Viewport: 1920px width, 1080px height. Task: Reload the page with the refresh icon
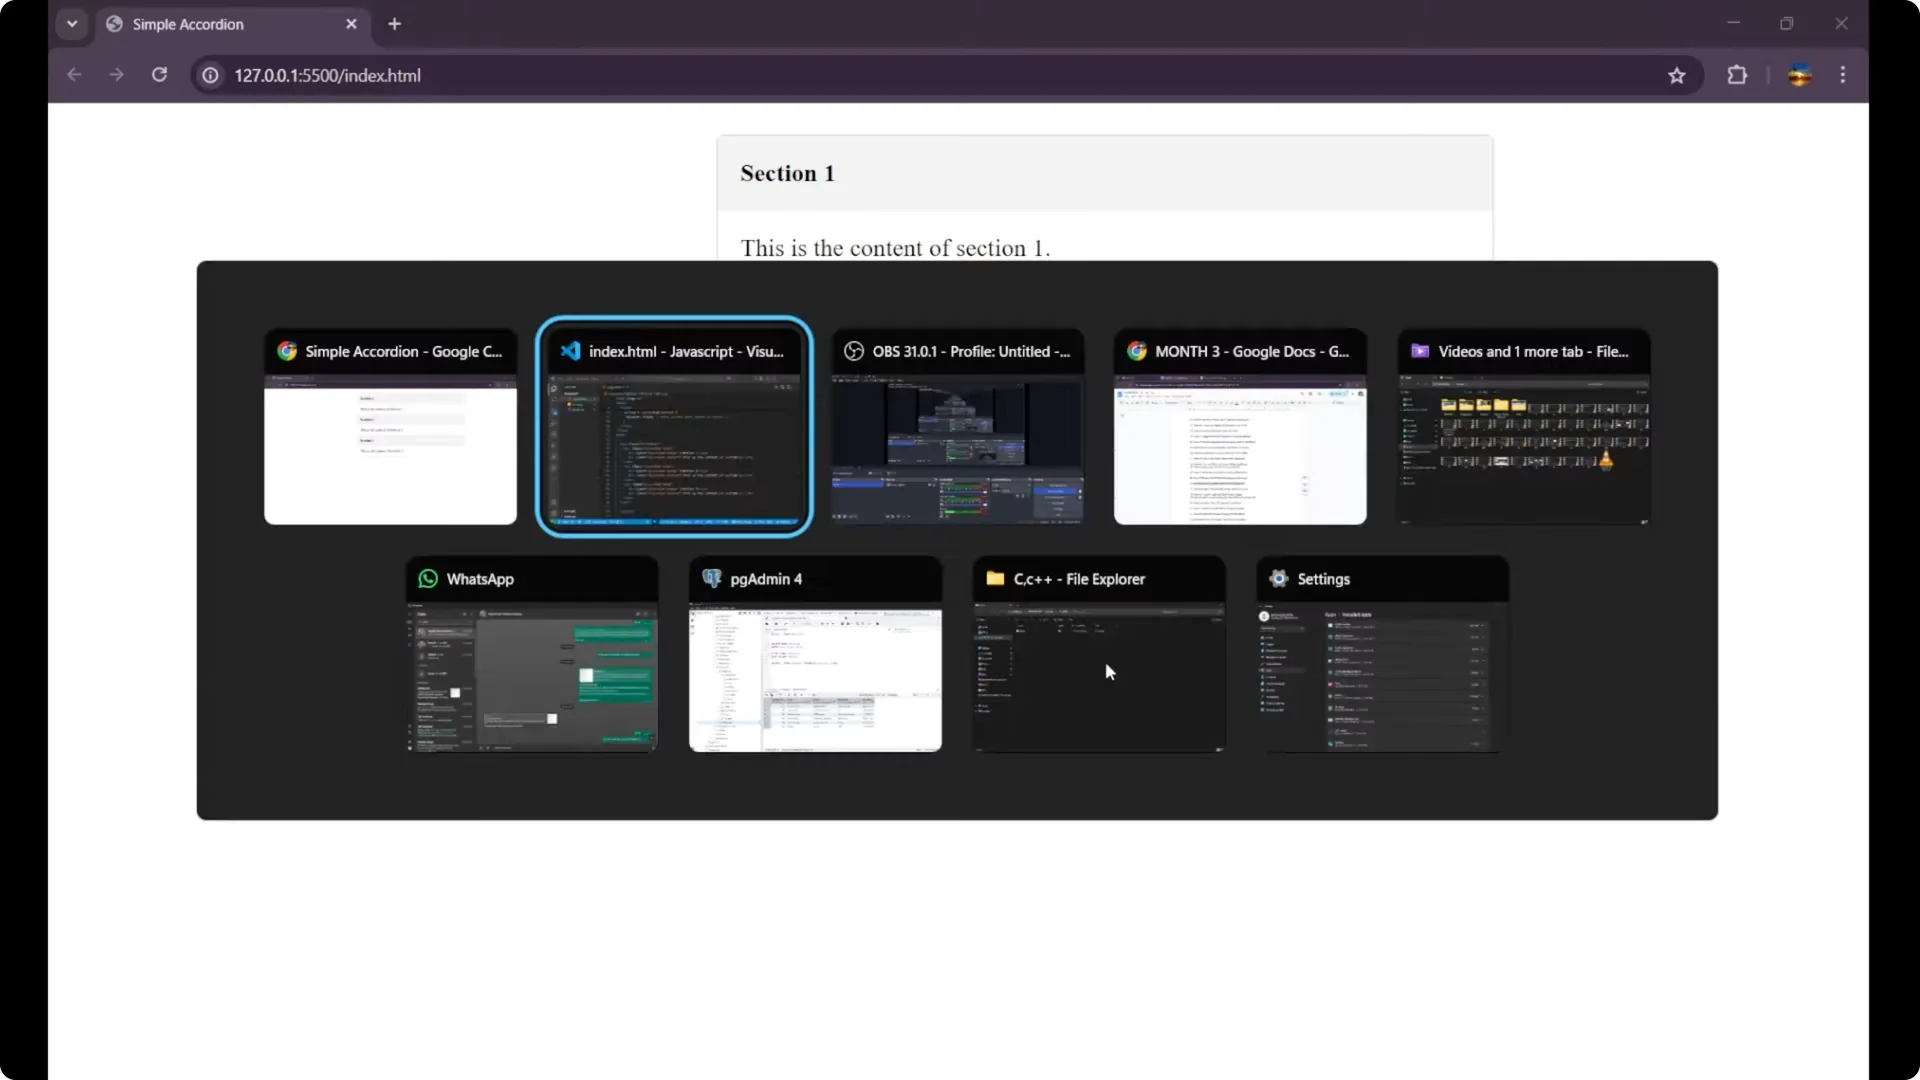tap(159, 75)
